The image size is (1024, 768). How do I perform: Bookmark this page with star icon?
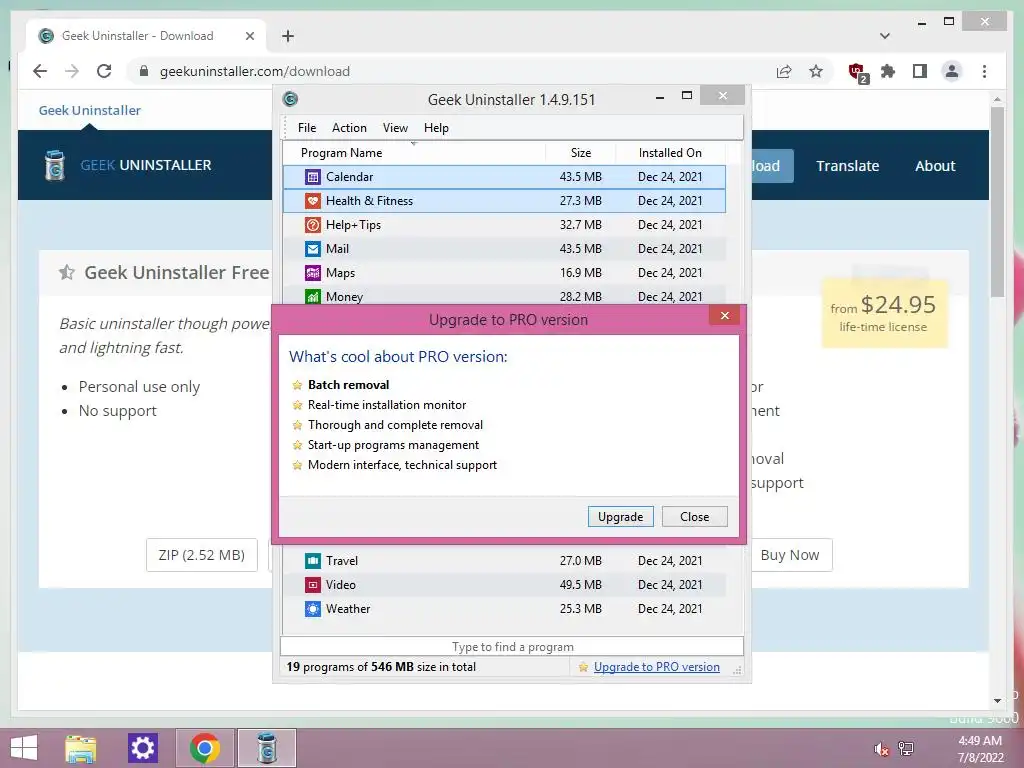pos(816,71)
